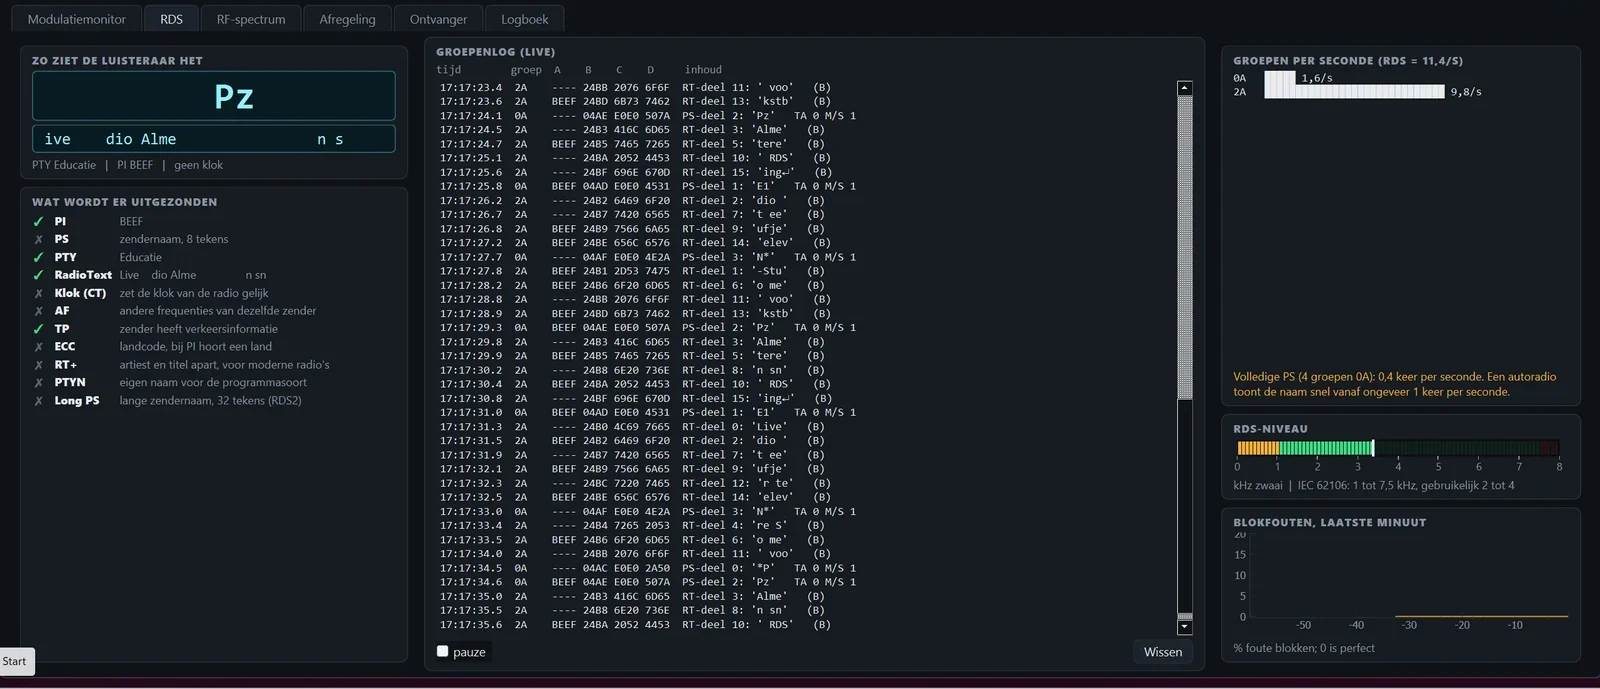1600x689 pixels.
Task: Enable the pauze checkbox
Action: point(443,651)
